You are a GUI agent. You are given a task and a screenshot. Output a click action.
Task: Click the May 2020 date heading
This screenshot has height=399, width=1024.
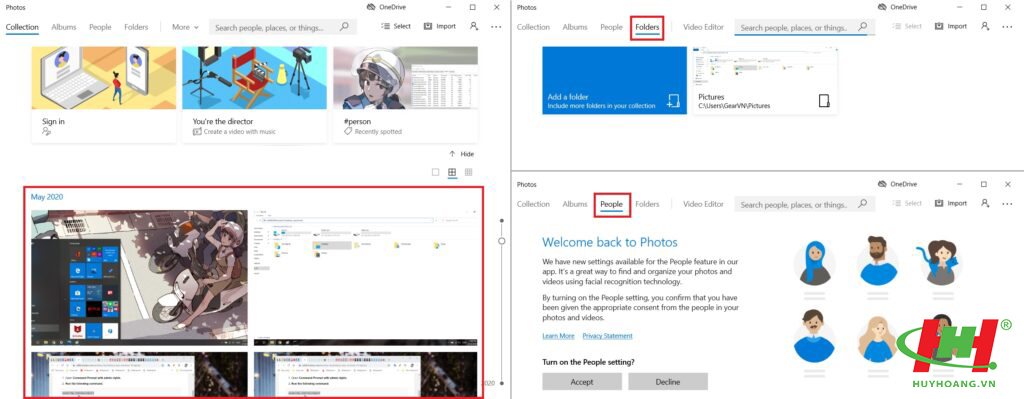click(x=47, y=197)
